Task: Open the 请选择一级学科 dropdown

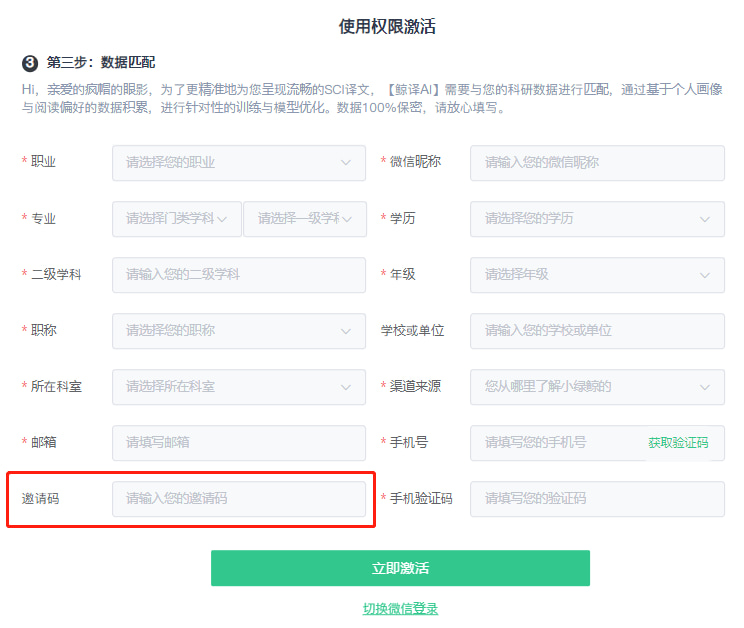Action: click(x=305, y=219)
